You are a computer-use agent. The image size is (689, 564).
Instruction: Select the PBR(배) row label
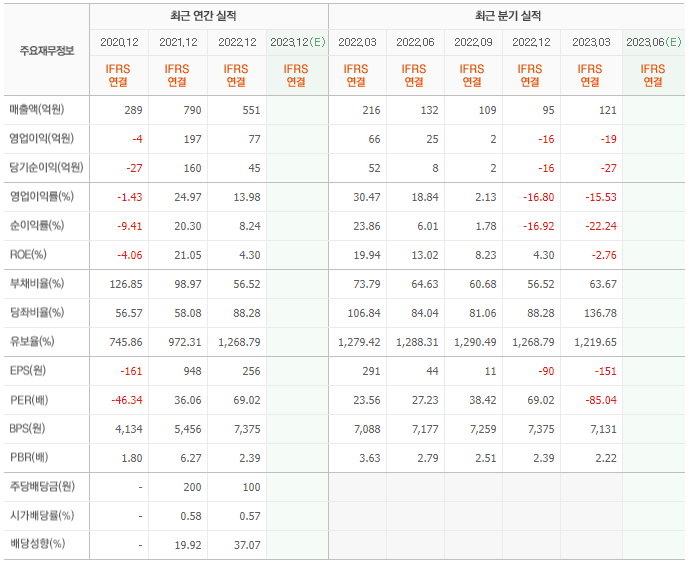(29, 457)
